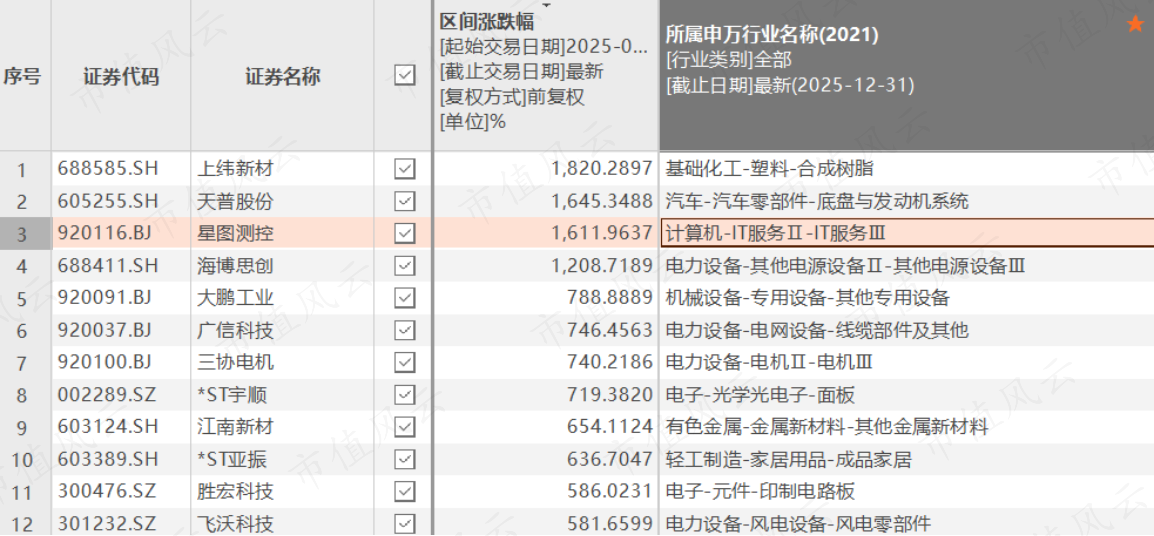This screenshot has width=1154, height=536.
Task: Toggle checkbox for 飞沃科技 row
Action: coord(405,523)
